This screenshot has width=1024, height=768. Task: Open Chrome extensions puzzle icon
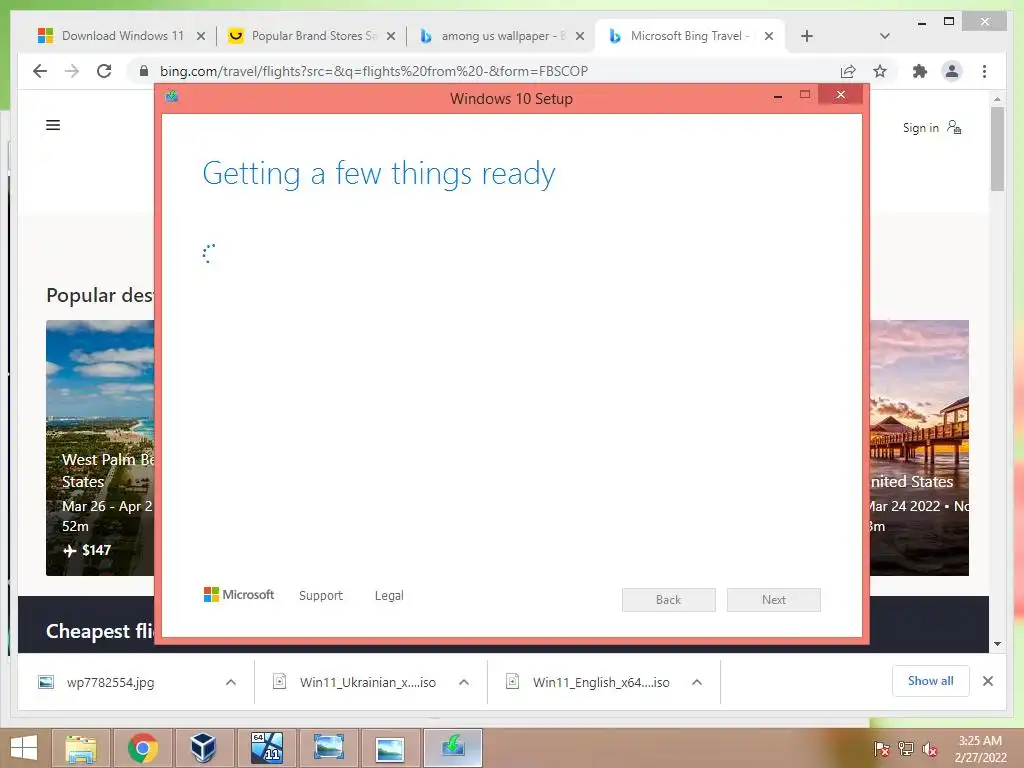[920, 71]
